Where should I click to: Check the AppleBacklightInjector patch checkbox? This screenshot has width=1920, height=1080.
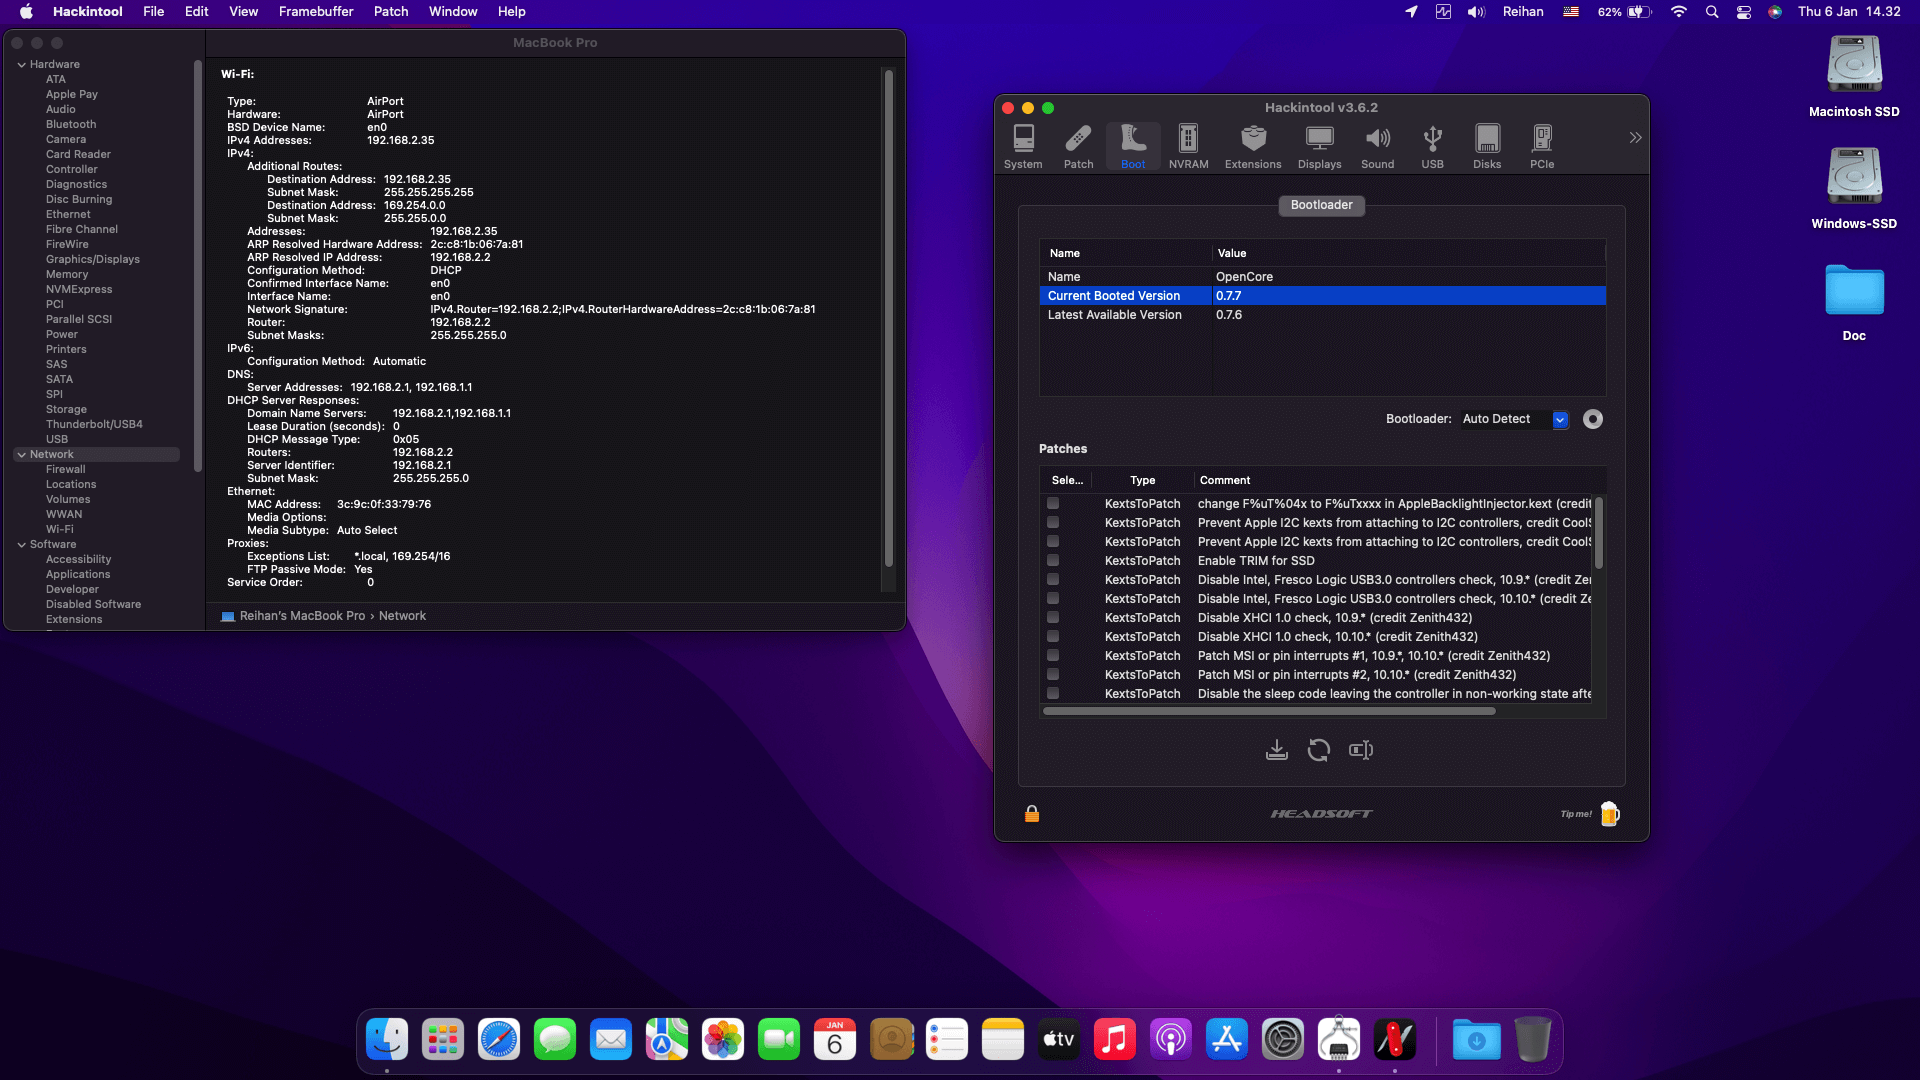[x=1053, y=503]
